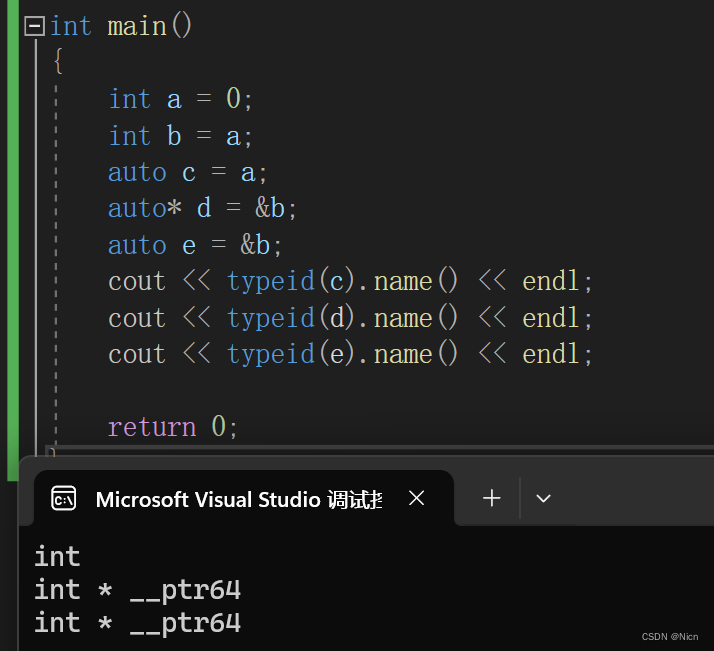The height and width of the screenshot is (651, 714).
Task: Click the first console output line 'int'
Action: [x=57, y=556]
